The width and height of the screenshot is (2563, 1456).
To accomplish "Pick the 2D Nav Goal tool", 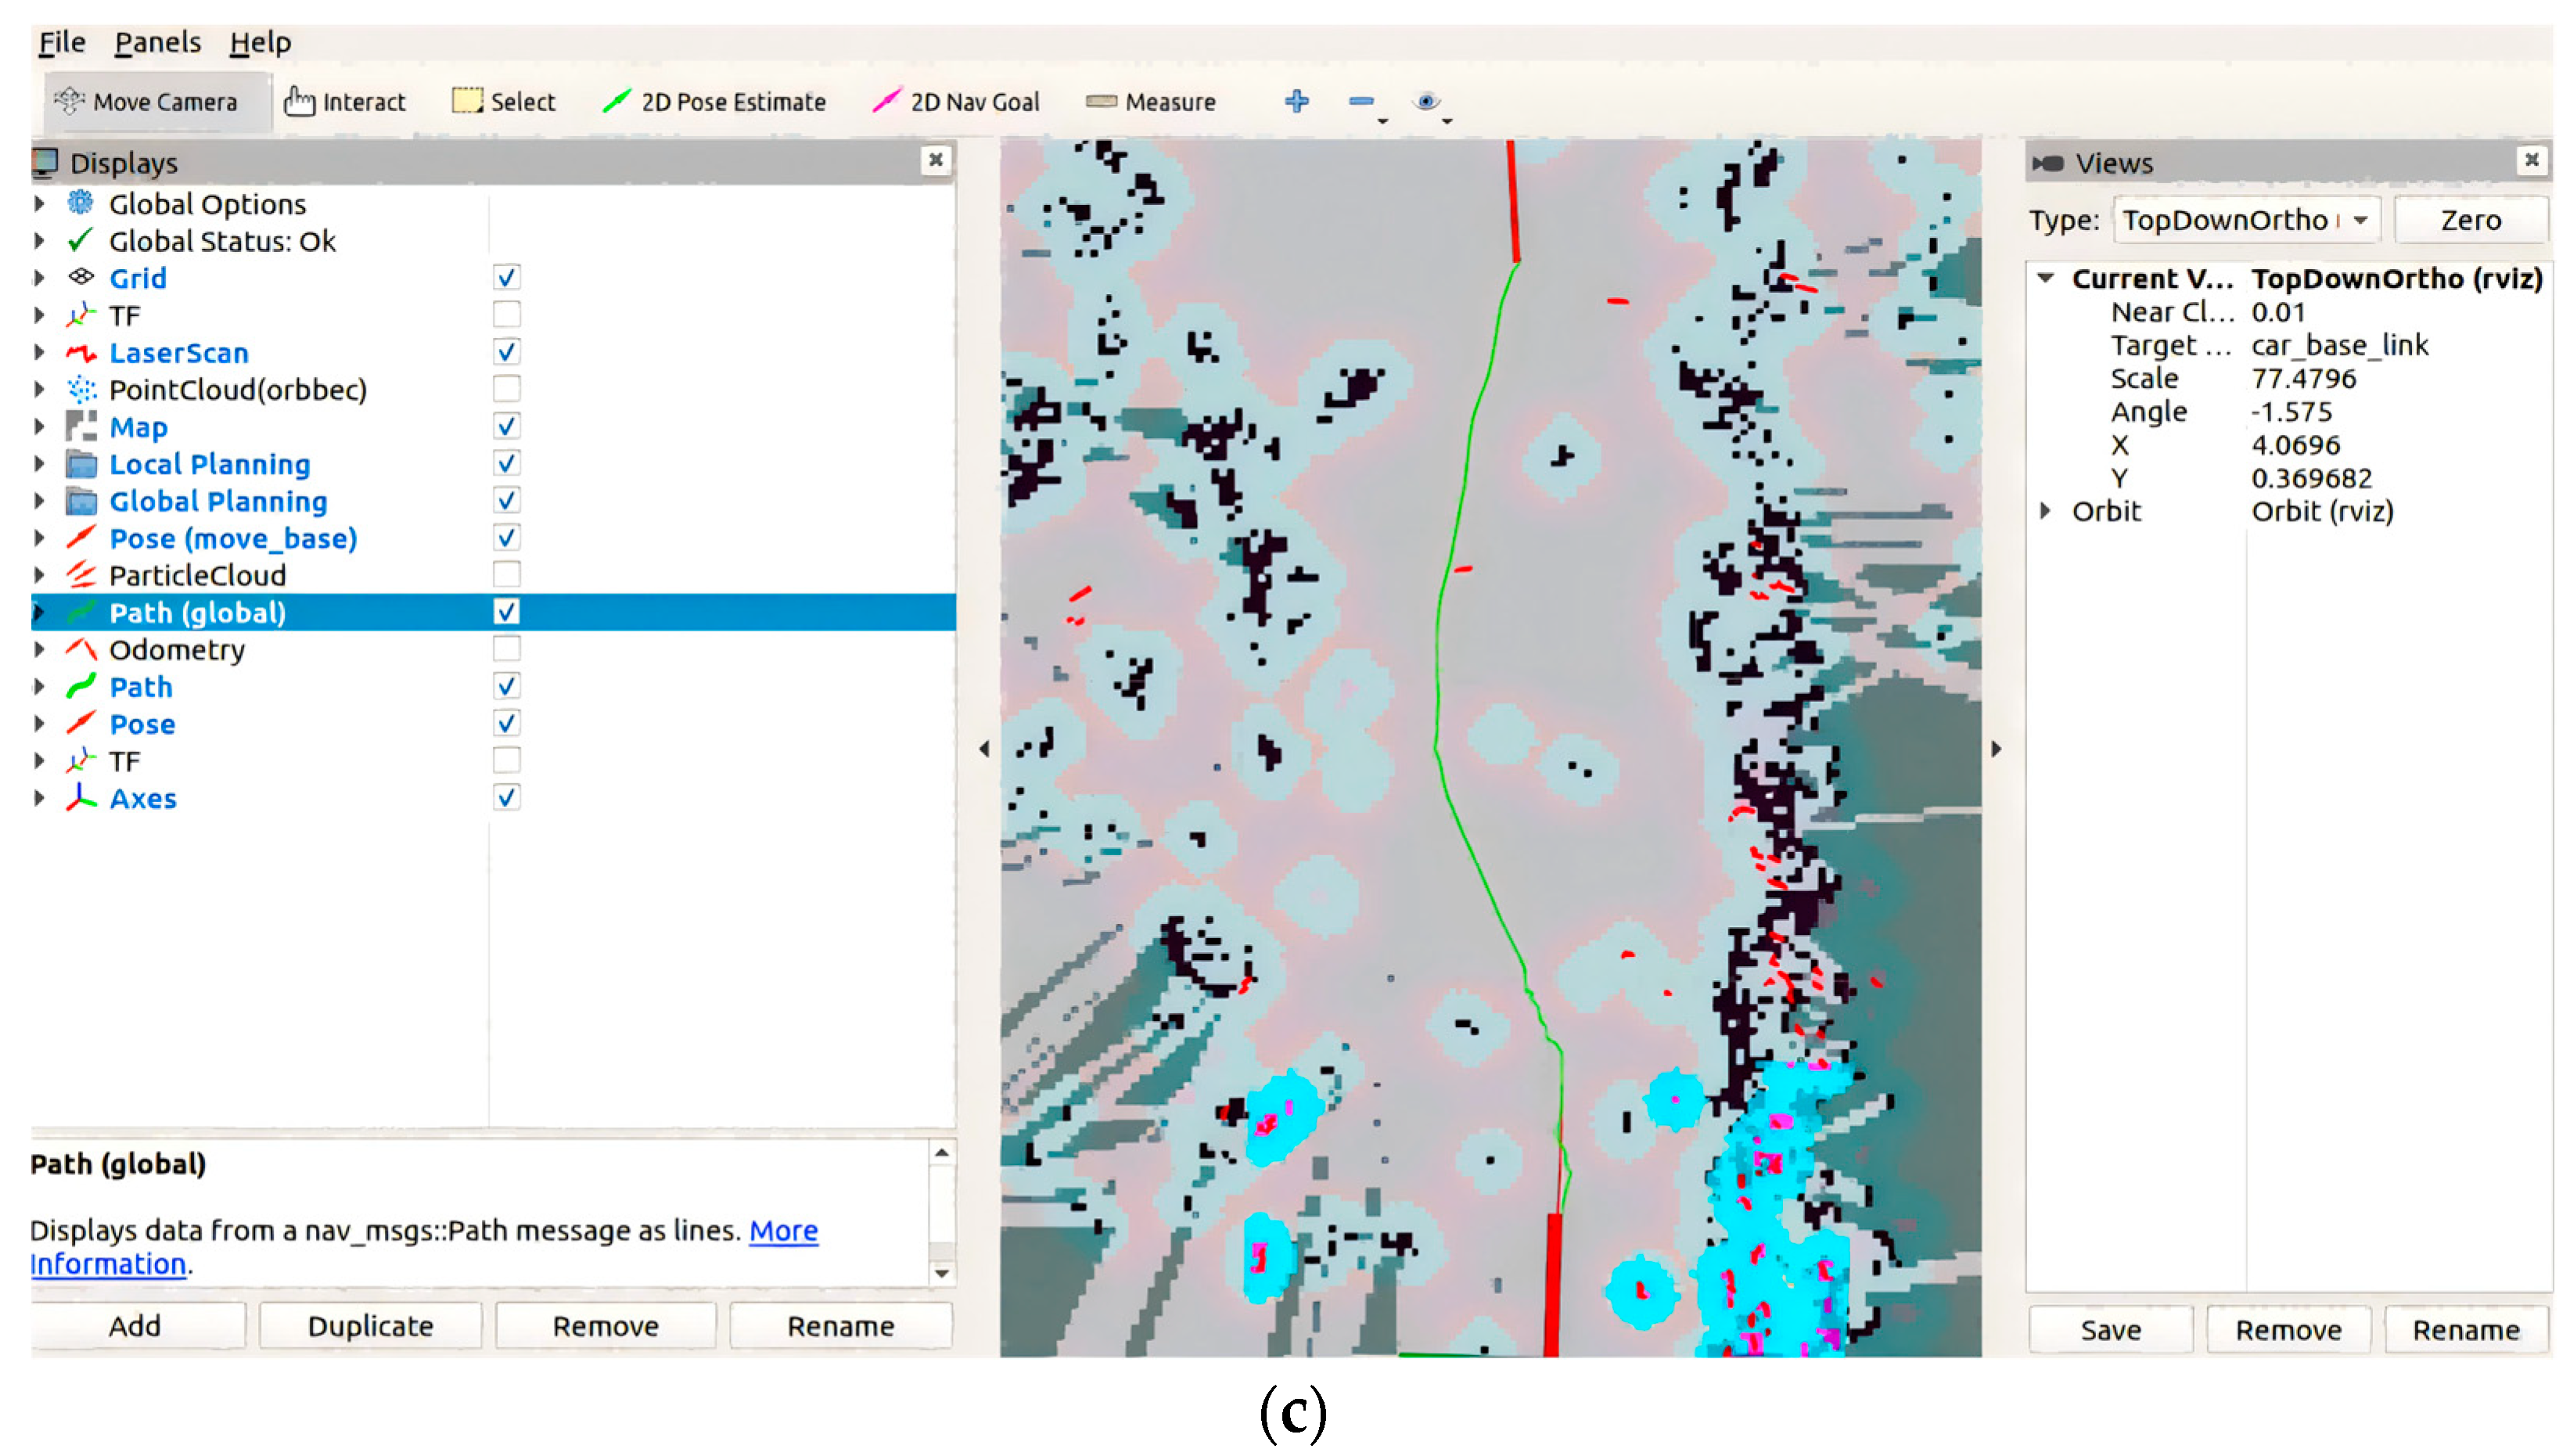I will [956, 102].
